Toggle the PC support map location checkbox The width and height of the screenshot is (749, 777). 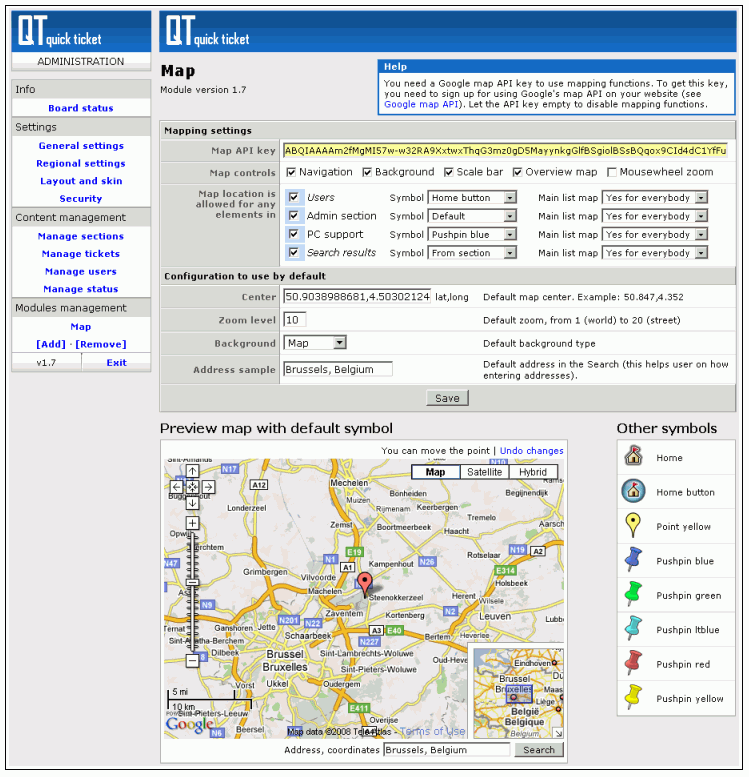294,234
